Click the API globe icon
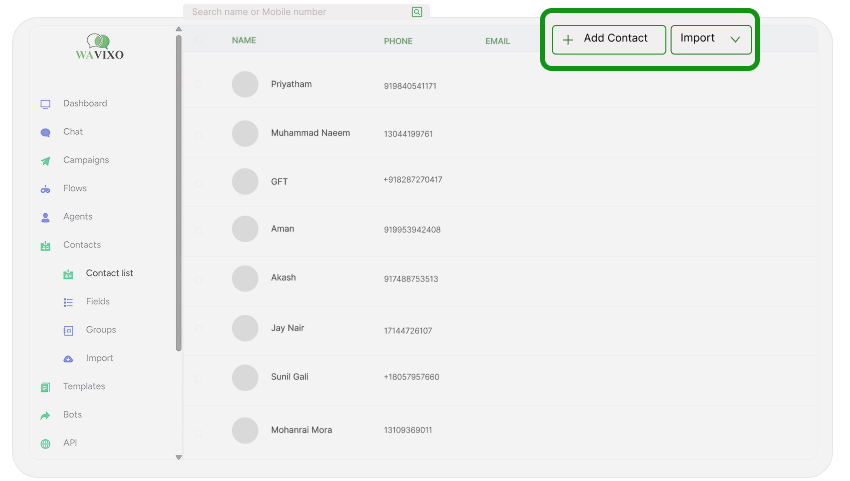850x481 pixels. [x=45, y=444]
